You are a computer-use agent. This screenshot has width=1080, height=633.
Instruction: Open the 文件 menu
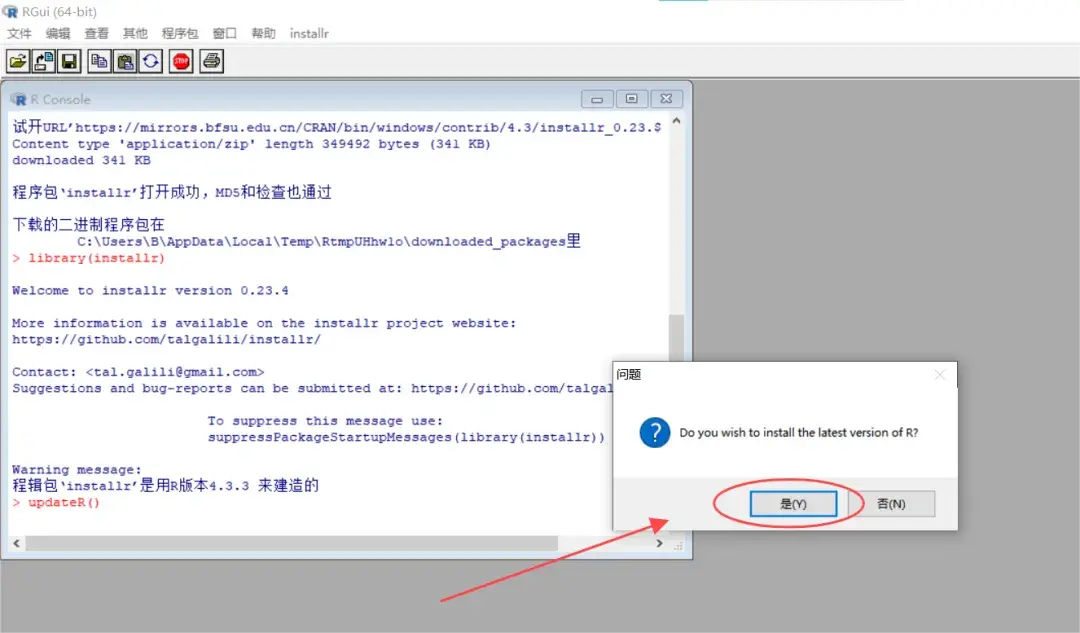pos(19,33)
